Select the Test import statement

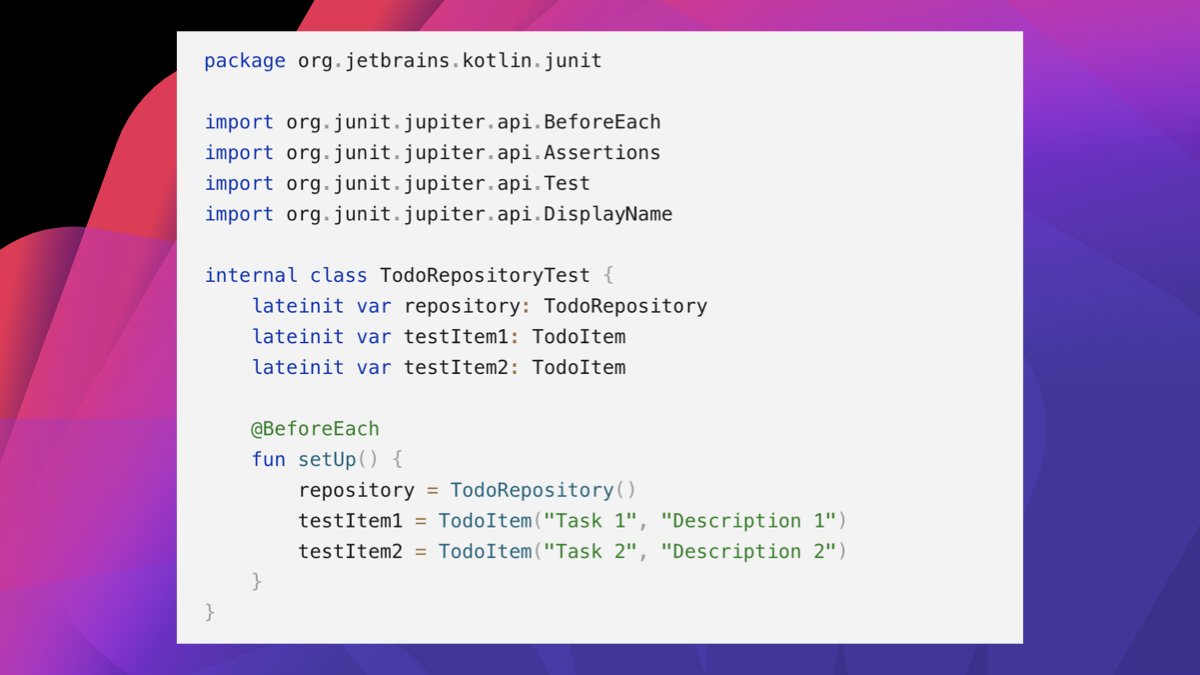(x=395, y=183)
